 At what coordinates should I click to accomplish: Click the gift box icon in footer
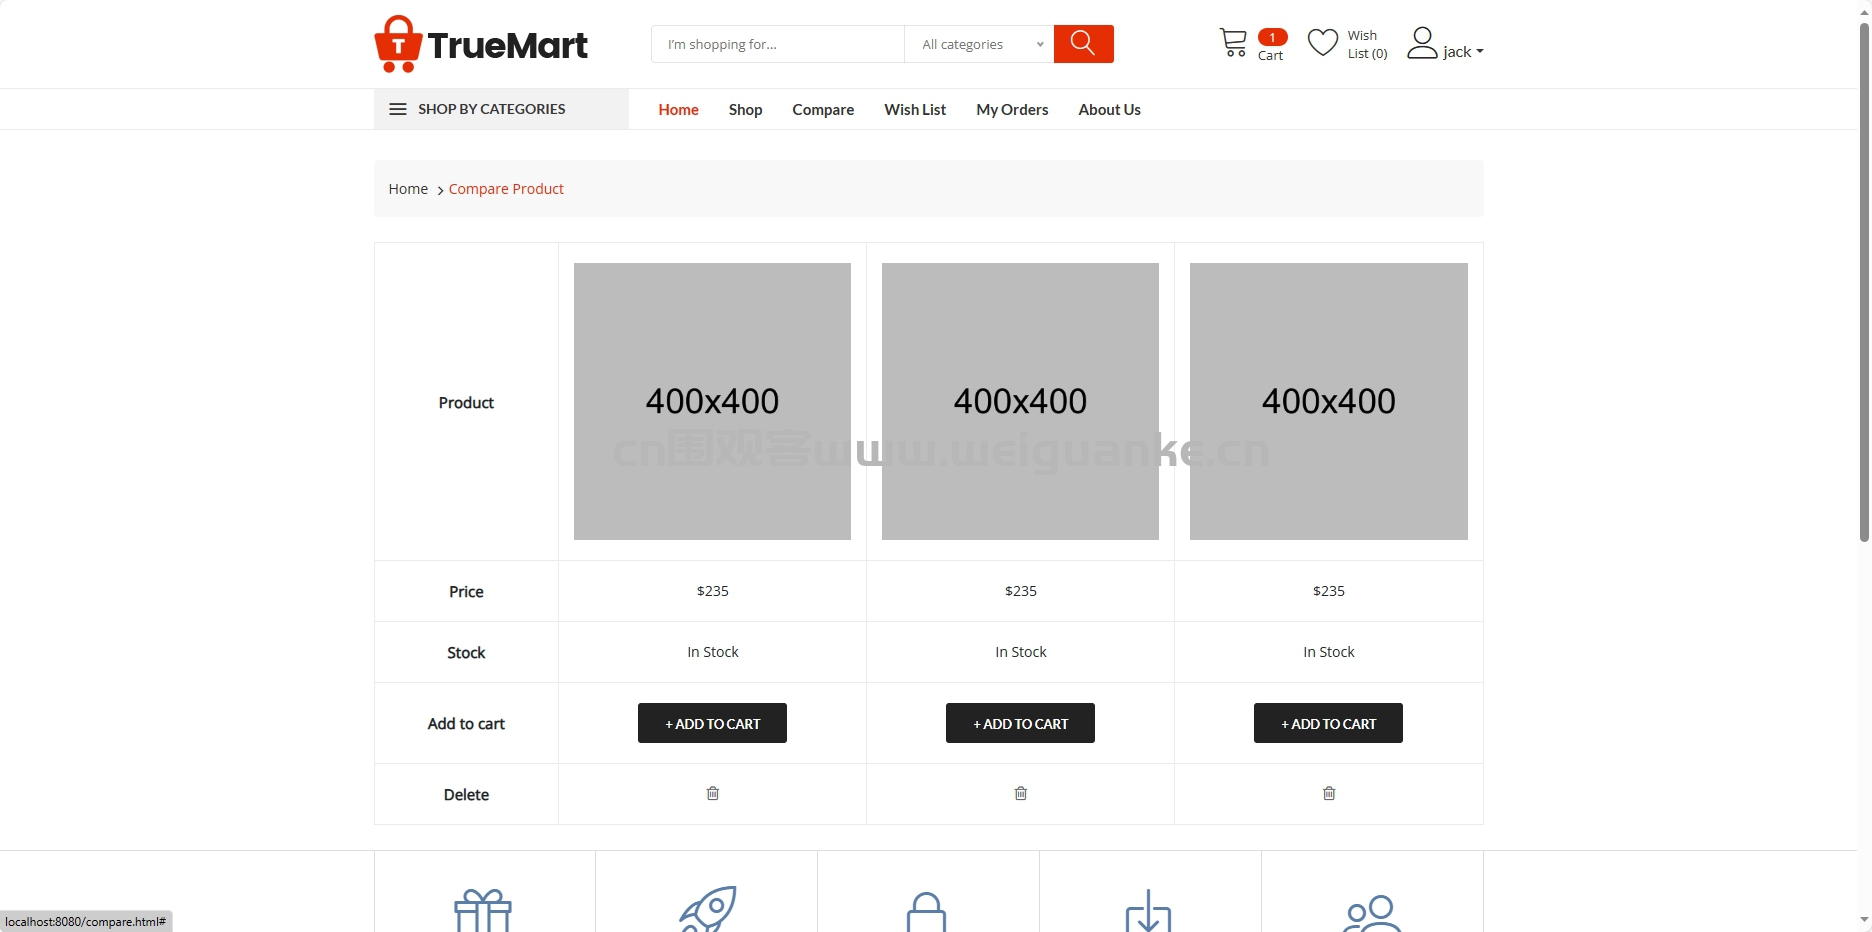(x=483, y=910)
